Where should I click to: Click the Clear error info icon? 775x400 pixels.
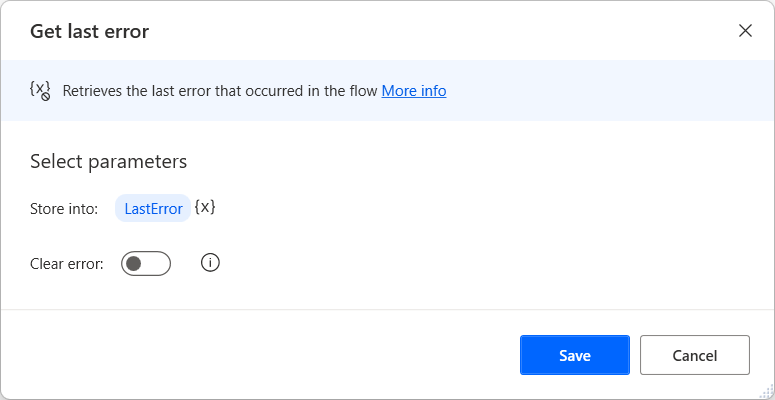(x=210, y=263)
